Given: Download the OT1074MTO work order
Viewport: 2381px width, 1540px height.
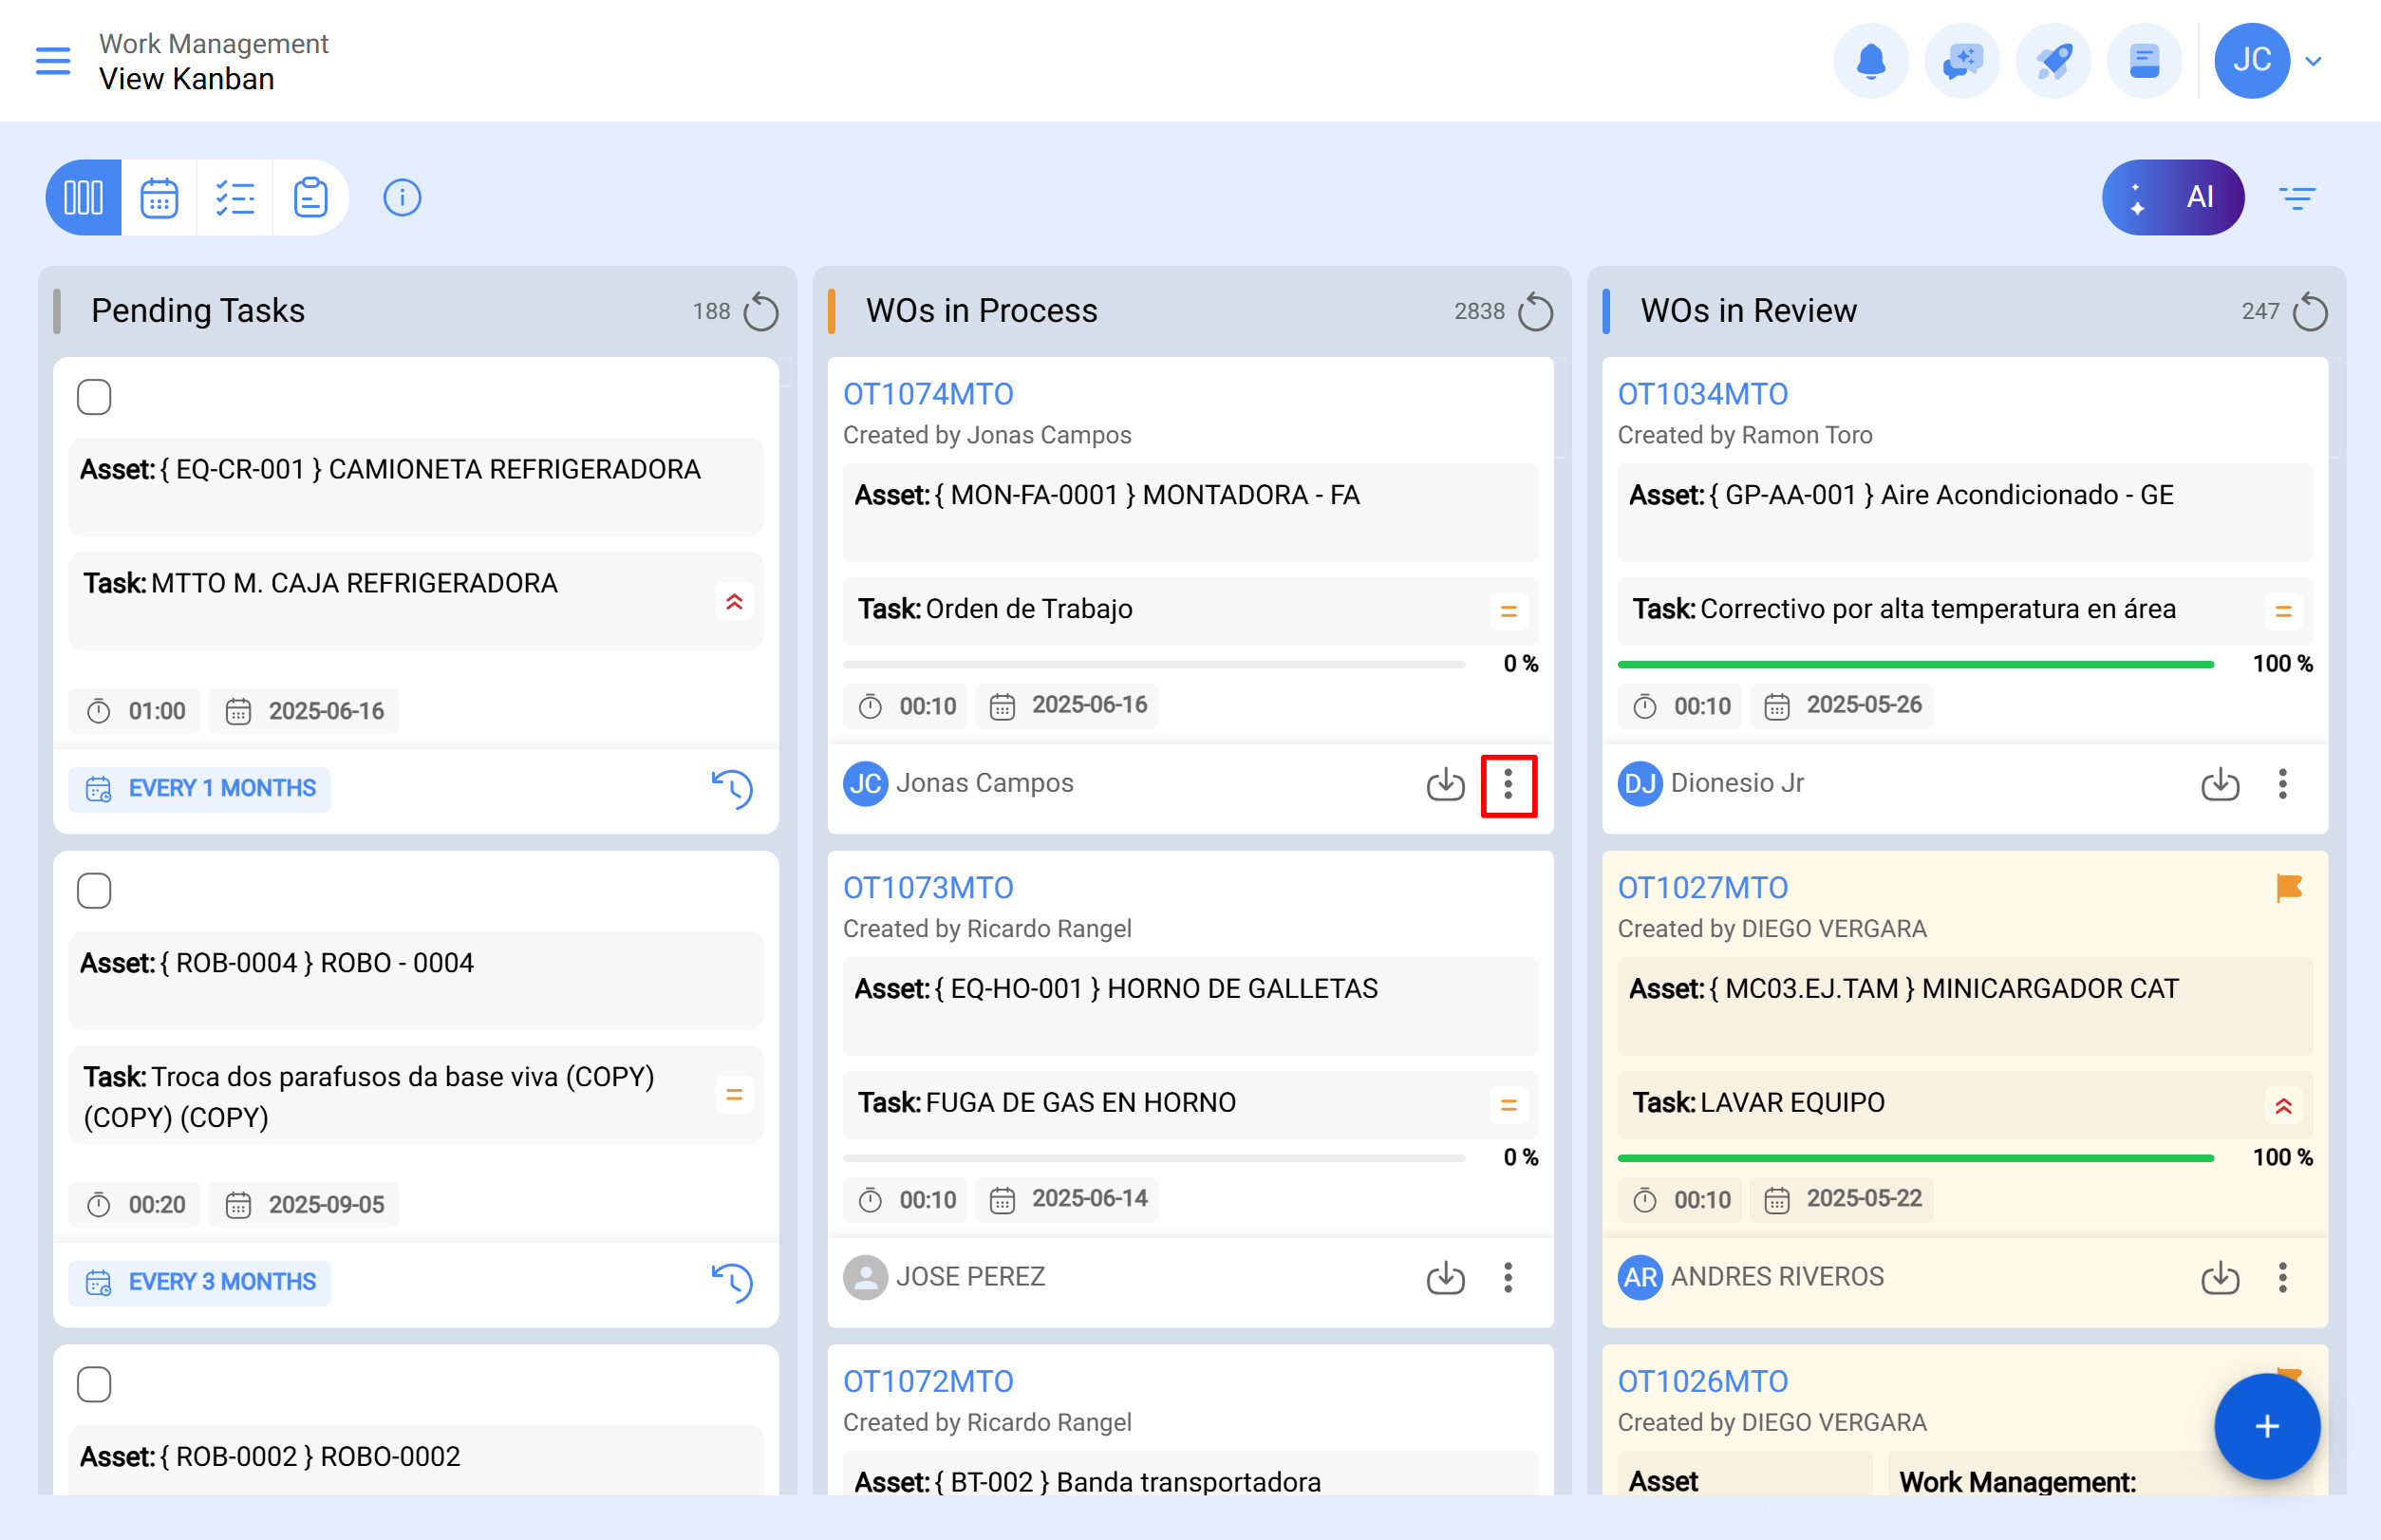Looking at the screenshot, I should tap(1444, 785).
